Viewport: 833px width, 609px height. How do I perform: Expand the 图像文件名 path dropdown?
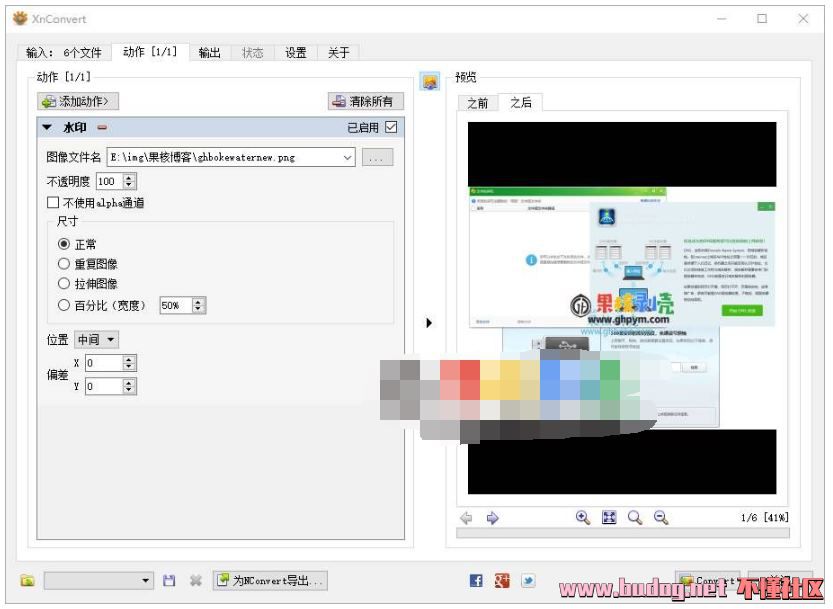347,157
